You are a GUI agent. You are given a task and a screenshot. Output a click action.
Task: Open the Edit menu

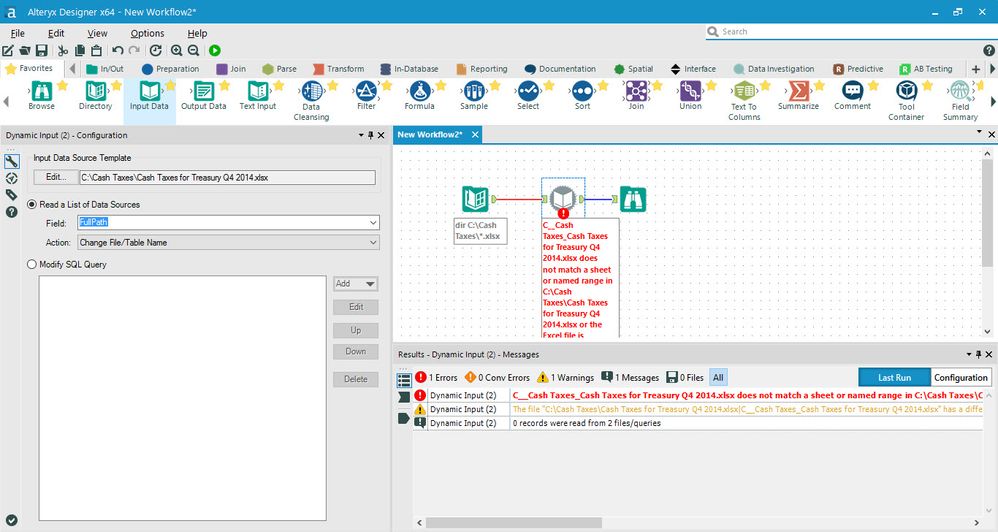56,33
